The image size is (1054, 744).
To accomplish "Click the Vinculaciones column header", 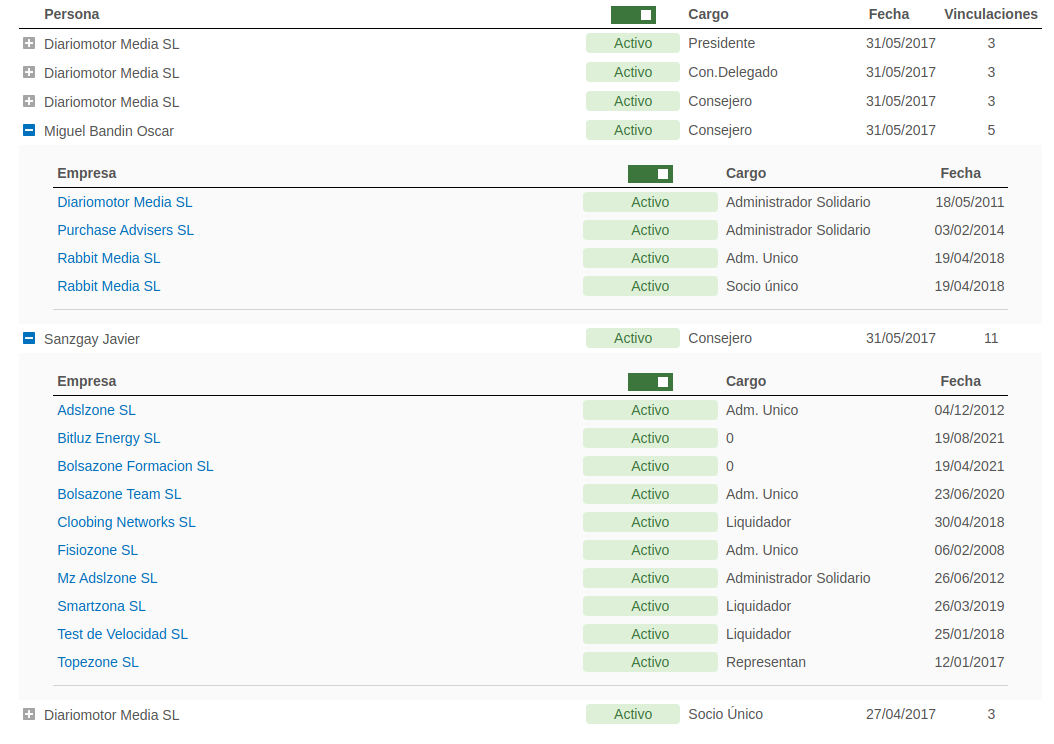I will click(990, 14).
